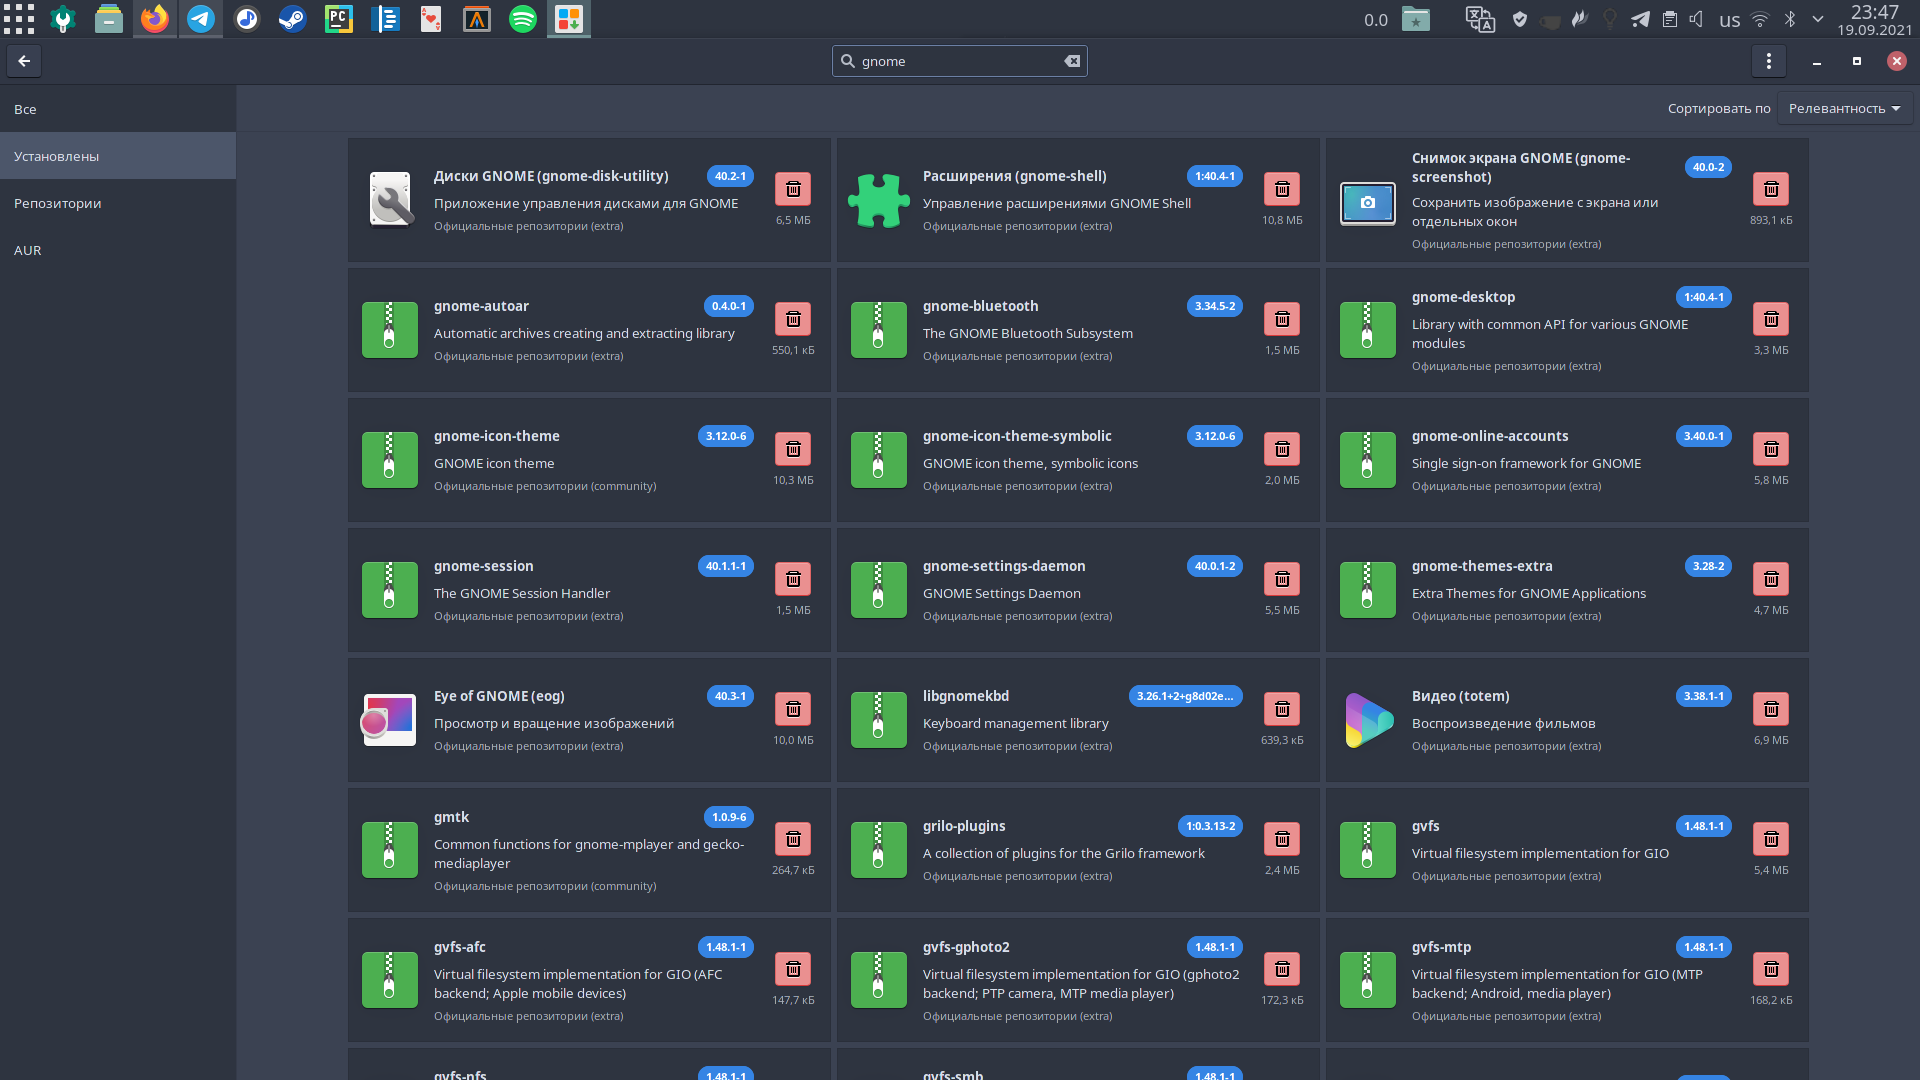
Task: Open gnome-online-accounts package title
Action: 1490,436
